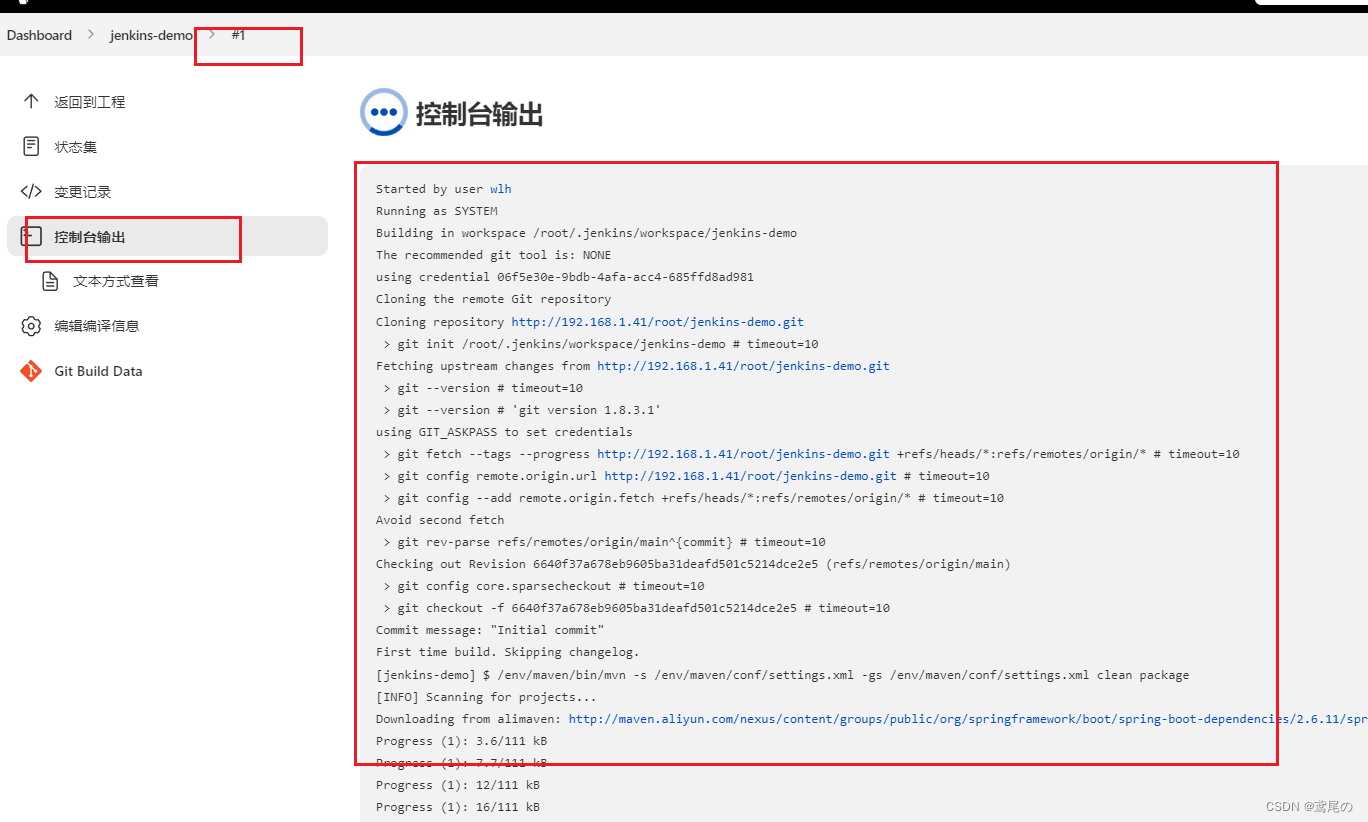Open the alimaven download URL

(x=968, y=719)
